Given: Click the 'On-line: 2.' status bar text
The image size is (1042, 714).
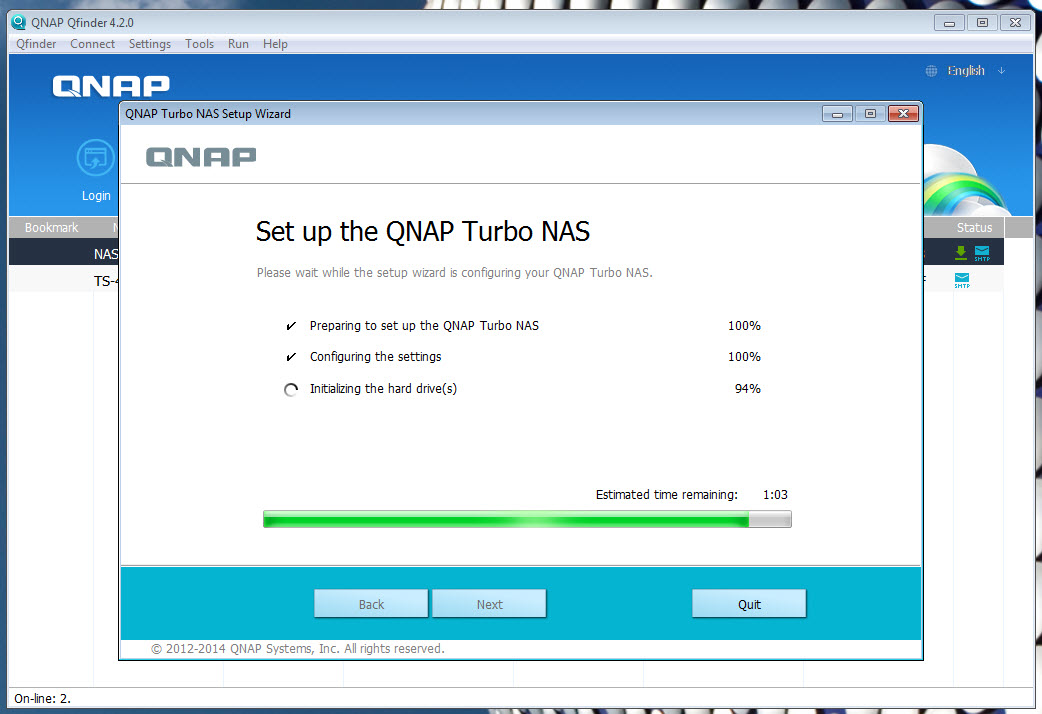Looking at the screenshot, I should tap(43, 698).
